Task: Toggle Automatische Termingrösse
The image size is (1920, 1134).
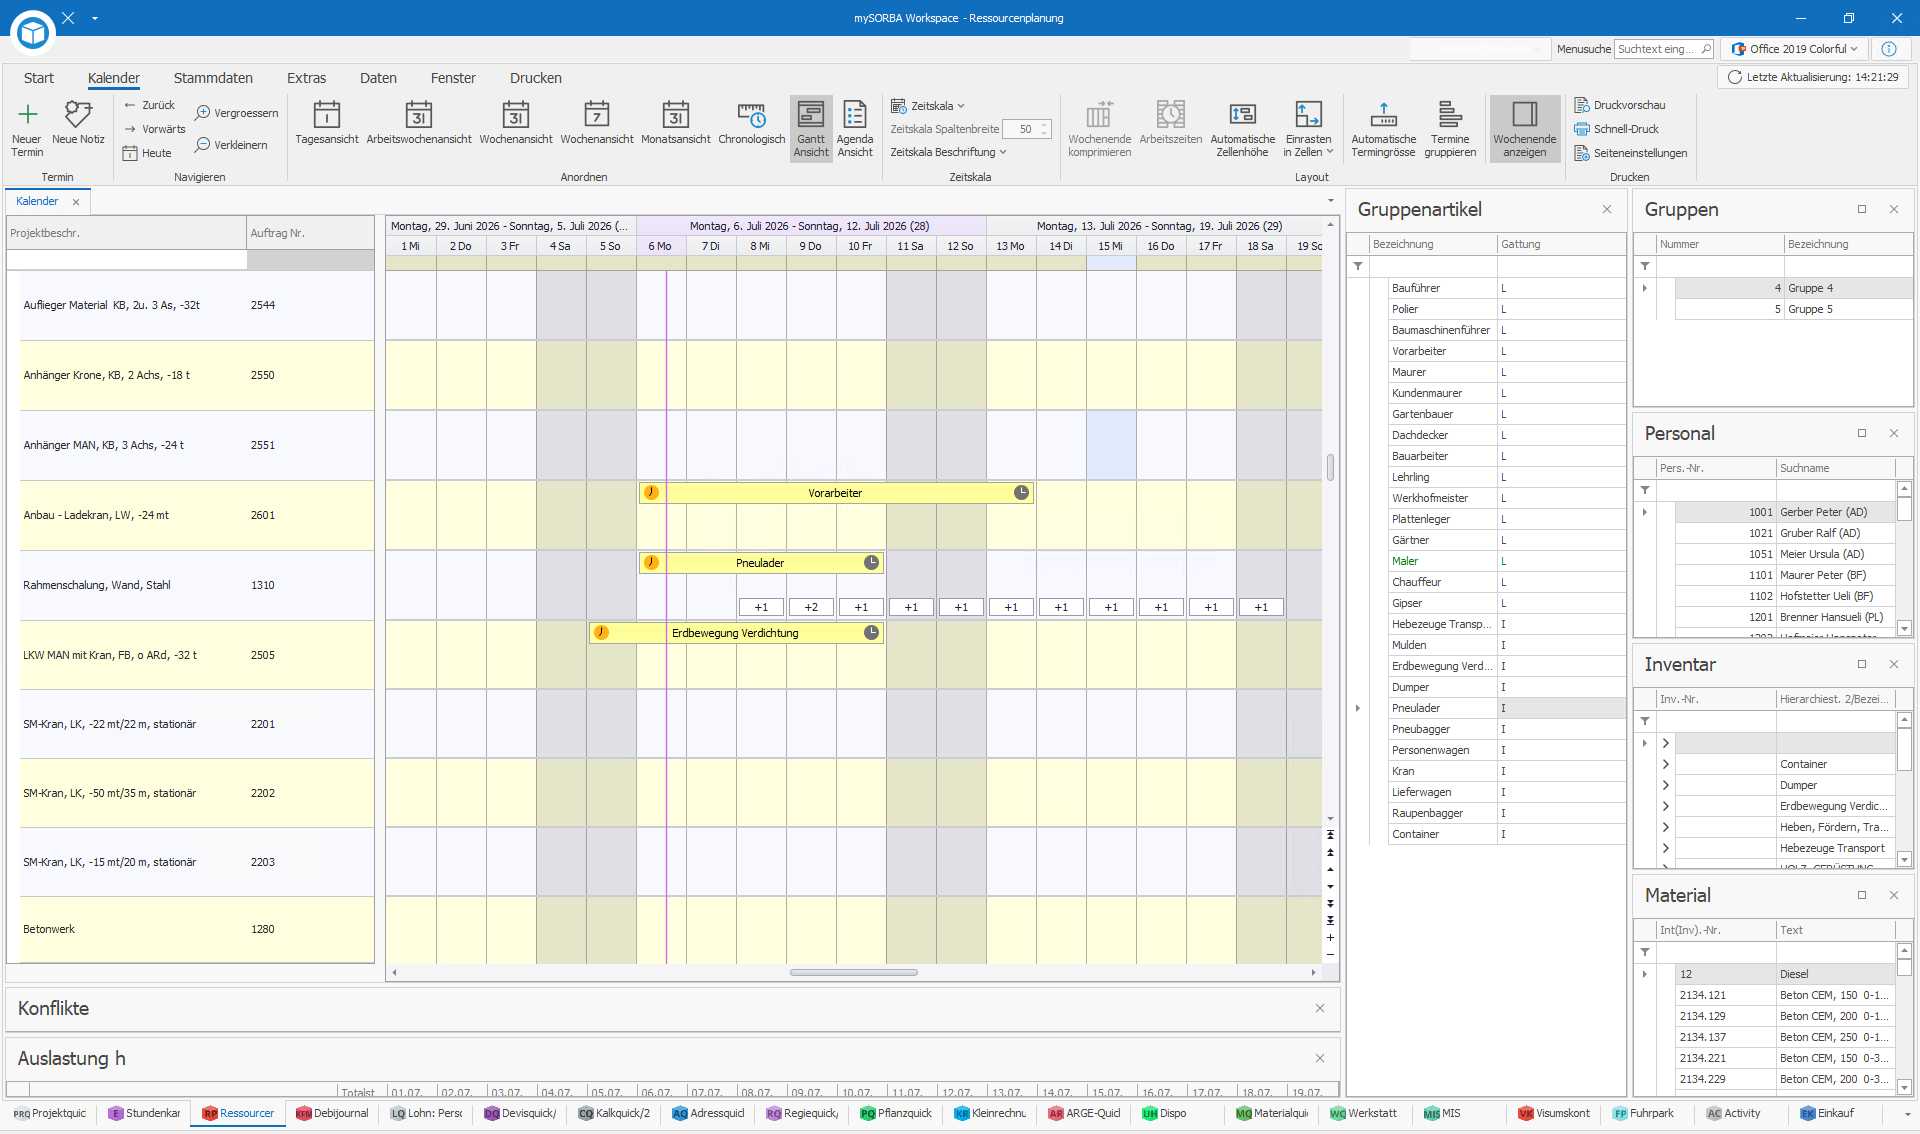Action: (1383, 128)
